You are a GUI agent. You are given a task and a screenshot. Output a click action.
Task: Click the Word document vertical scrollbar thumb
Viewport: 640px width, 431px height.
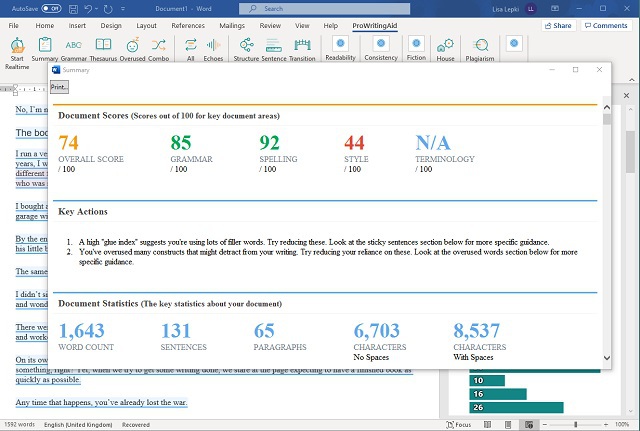(x=631, y=152)
